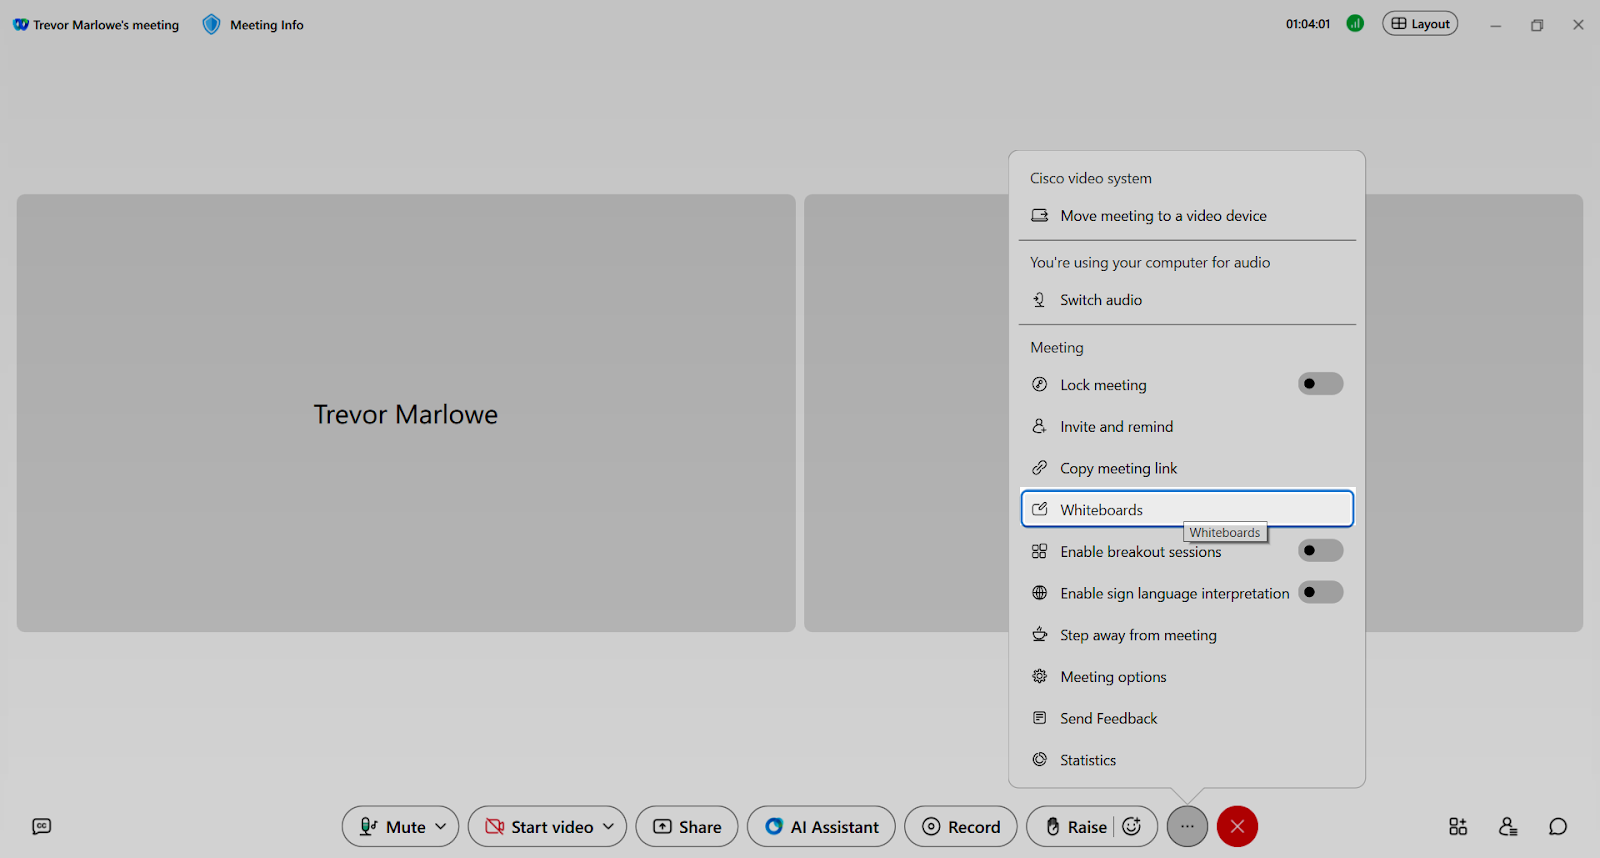
Task: Click Lock meeting menu label
Action: 1103,385
